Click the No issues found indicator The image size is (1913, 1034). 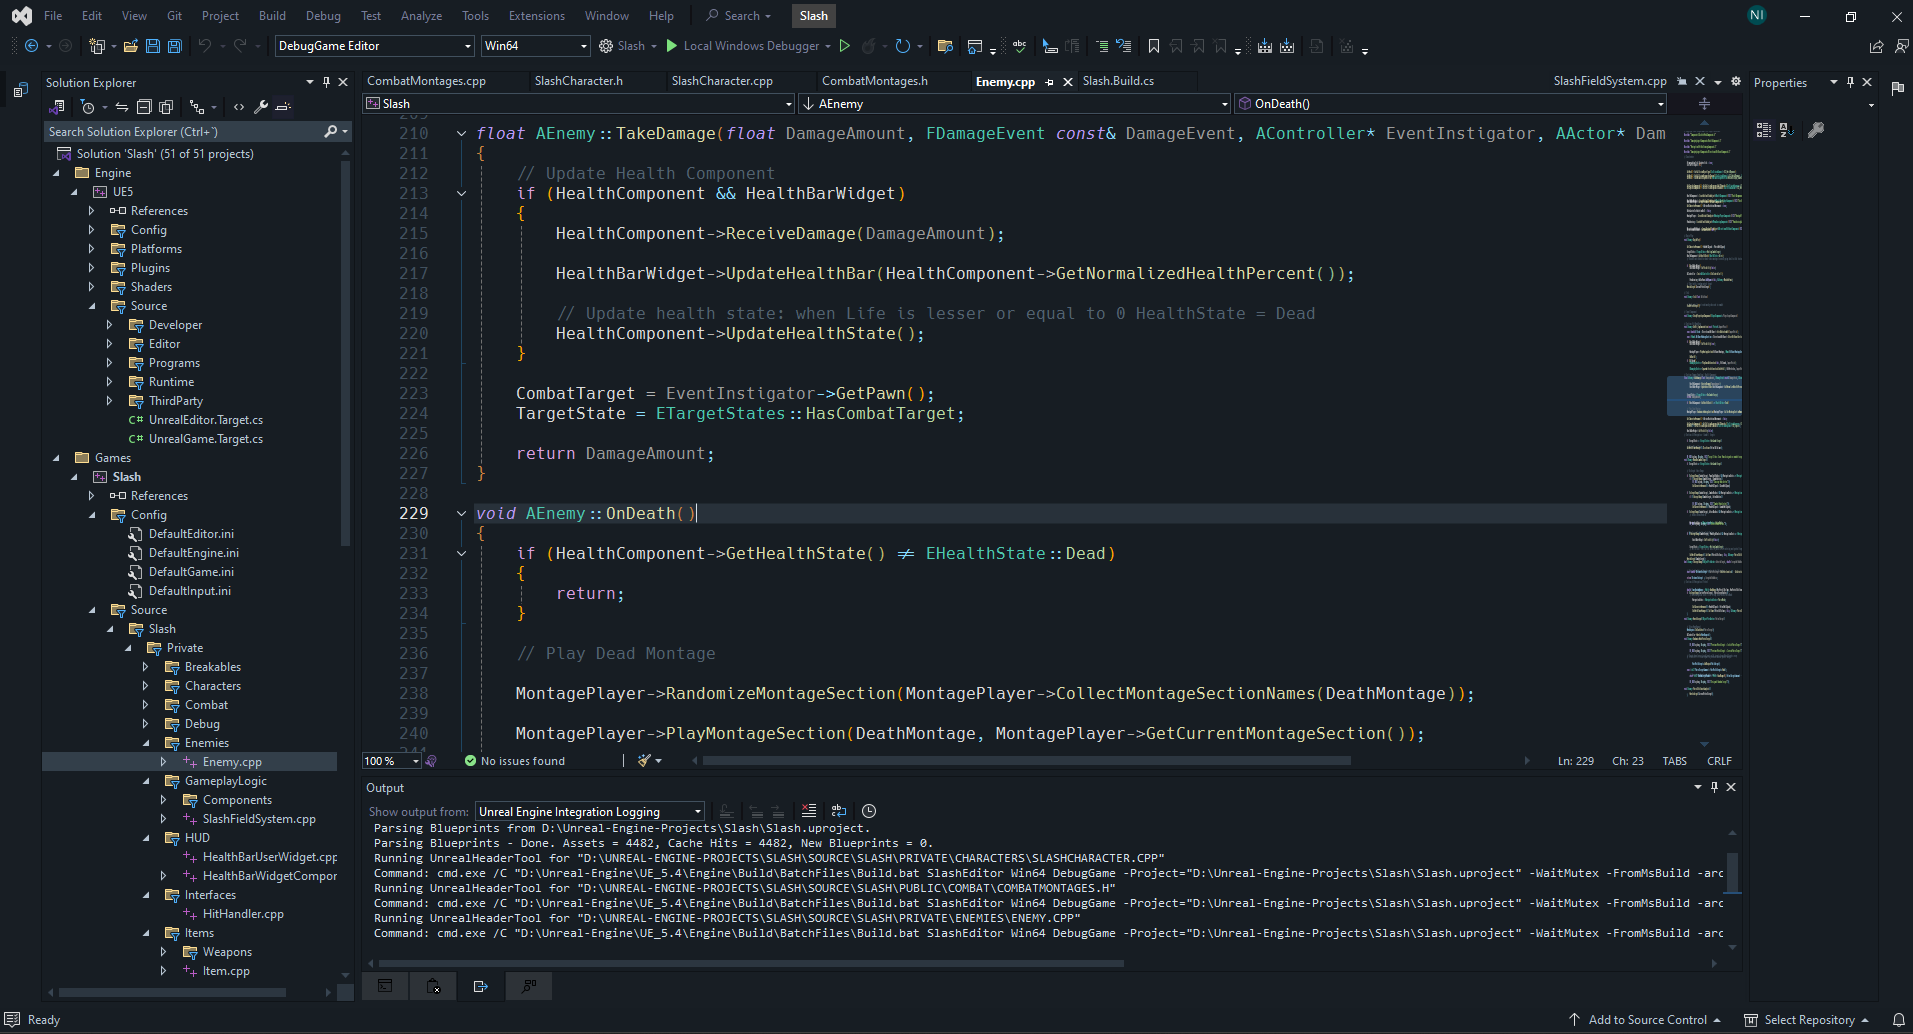[515, 761]
